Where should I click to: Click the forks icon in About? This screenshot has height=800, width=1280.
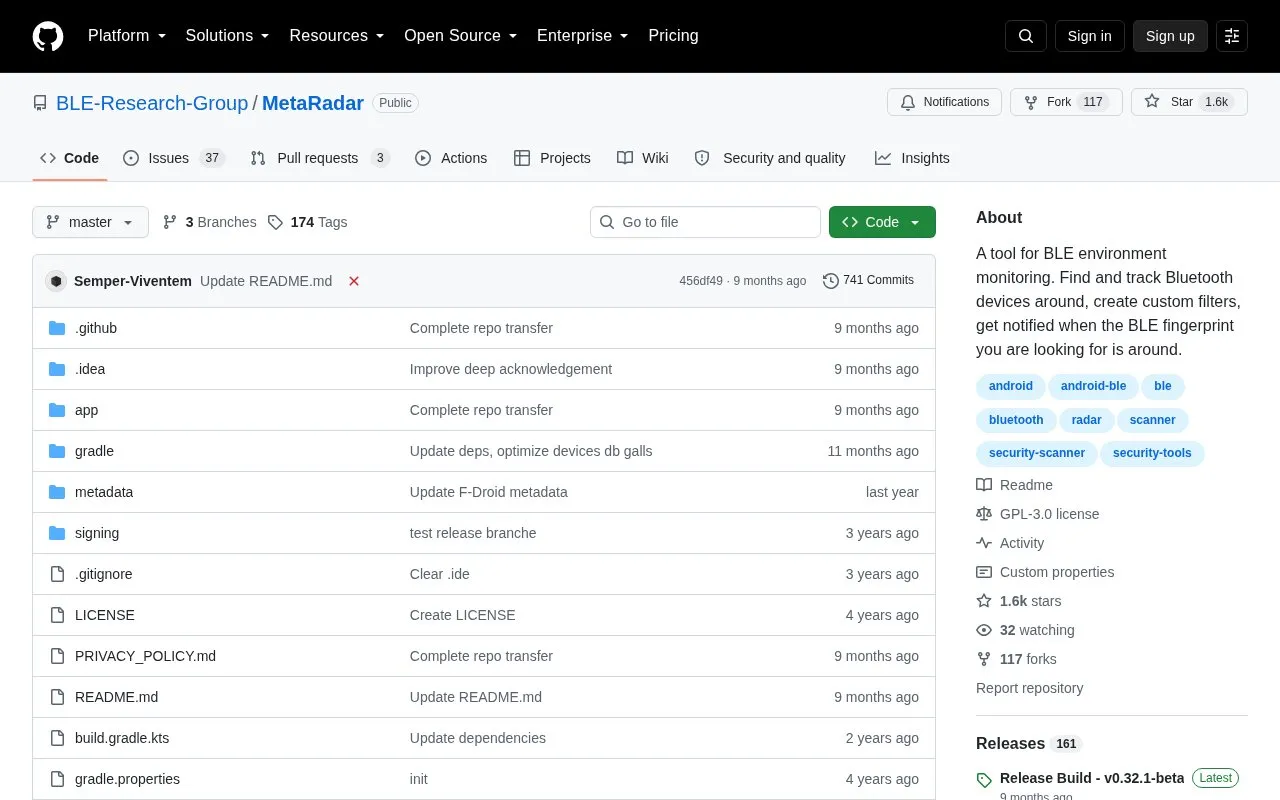pyautogui.click(x=984, y=659)
